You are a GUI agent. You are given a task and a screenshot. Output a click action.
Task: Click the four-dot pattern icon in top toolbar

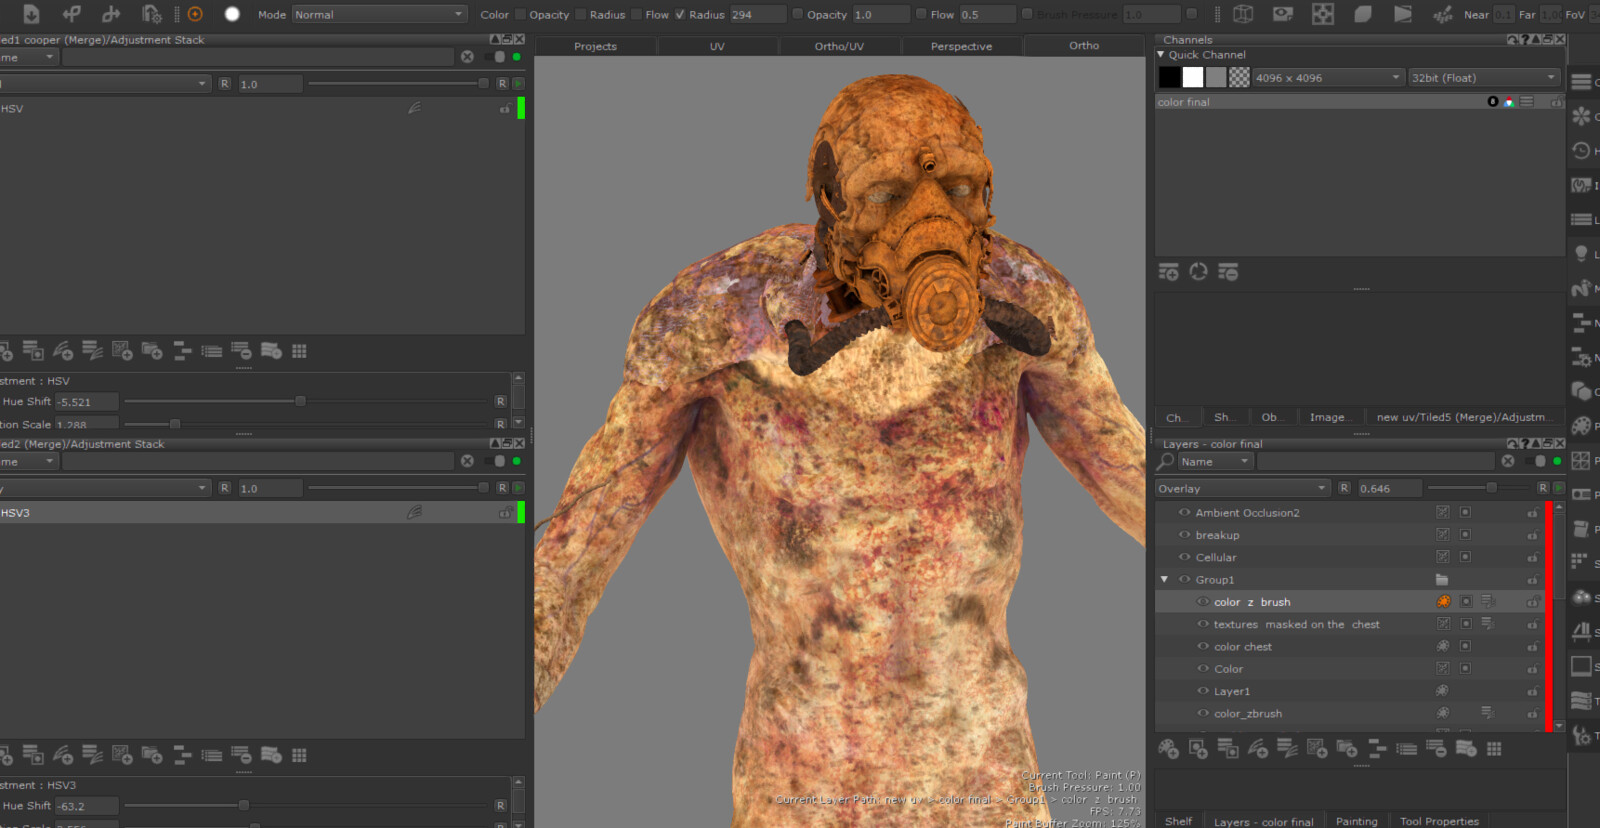1323,14
